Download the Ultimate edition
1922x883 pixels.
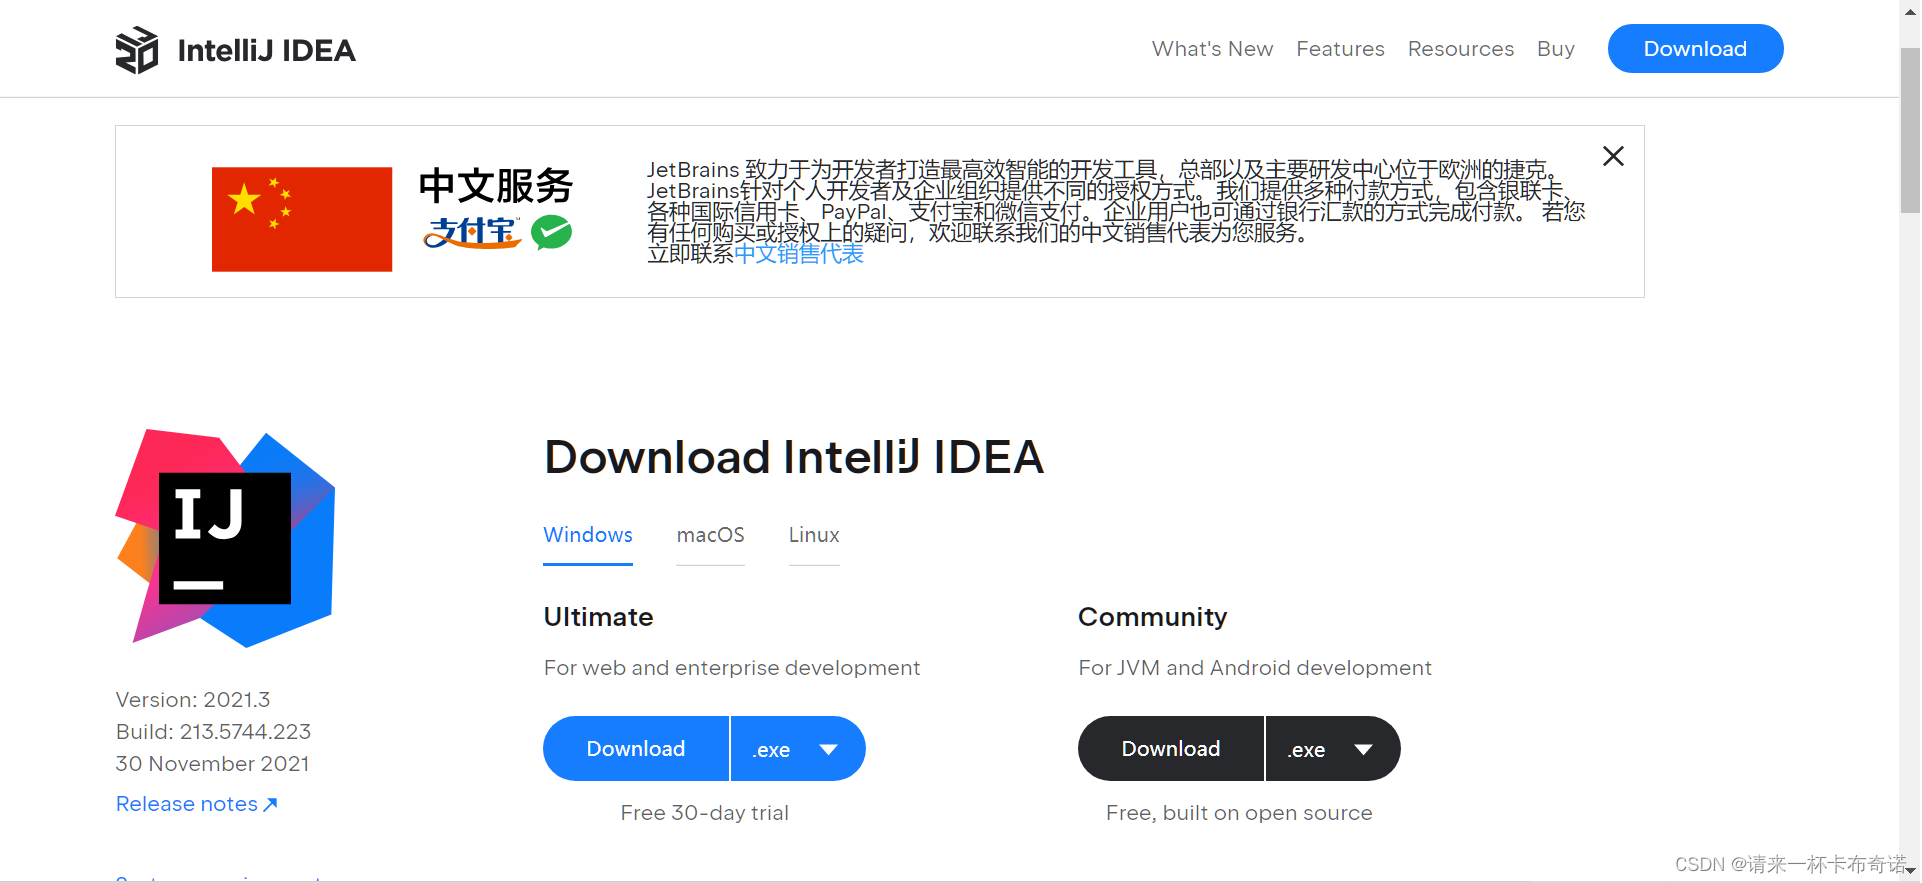click(636, 749)
